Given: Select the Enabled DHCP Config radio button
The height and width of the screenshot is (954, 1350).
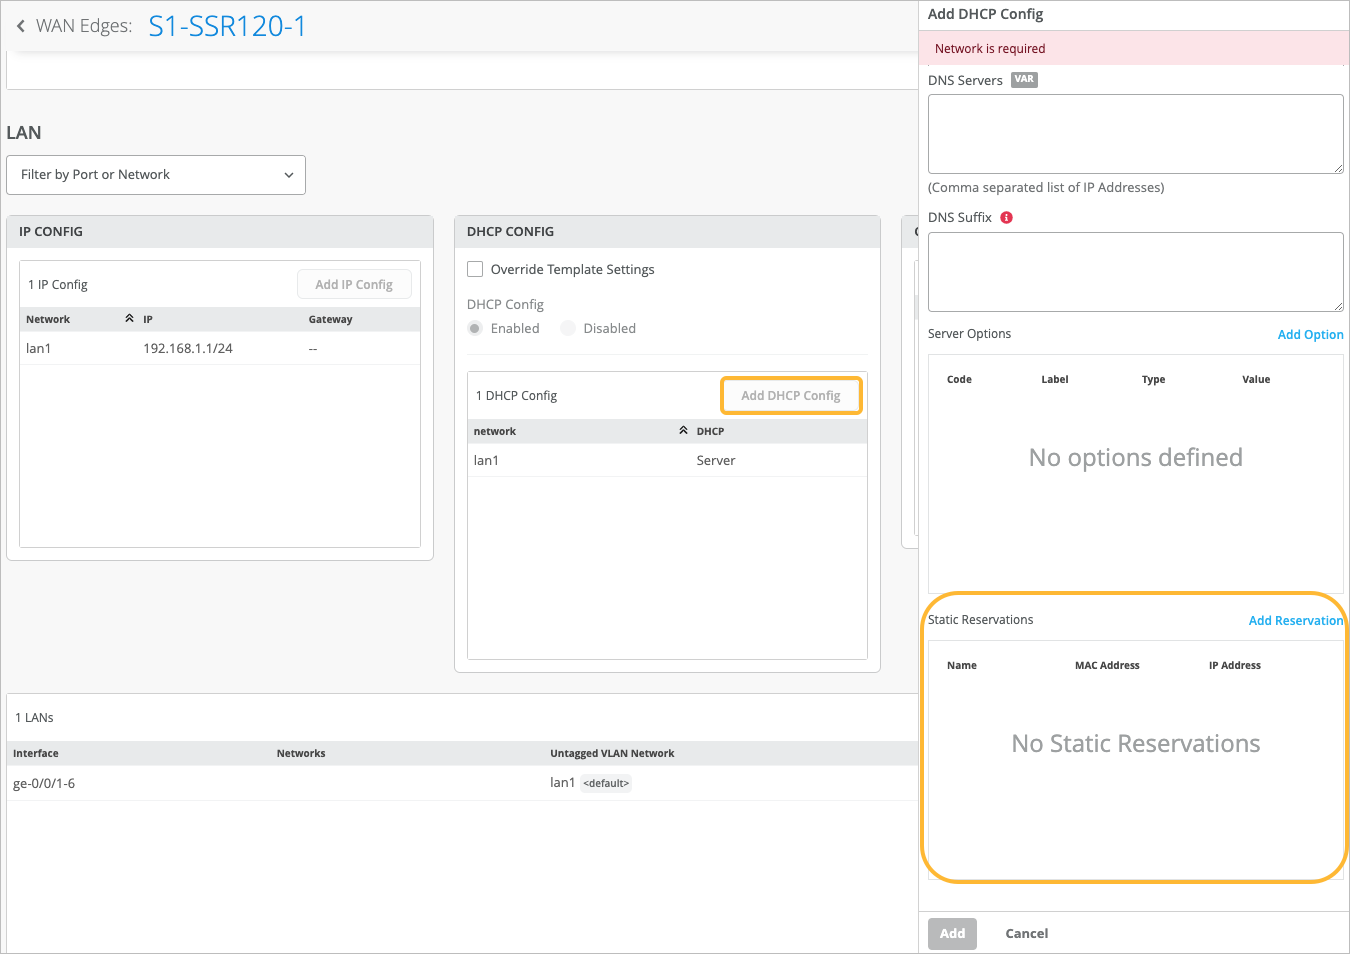Looking at the screenshot, I should click(x=476, y=329).
